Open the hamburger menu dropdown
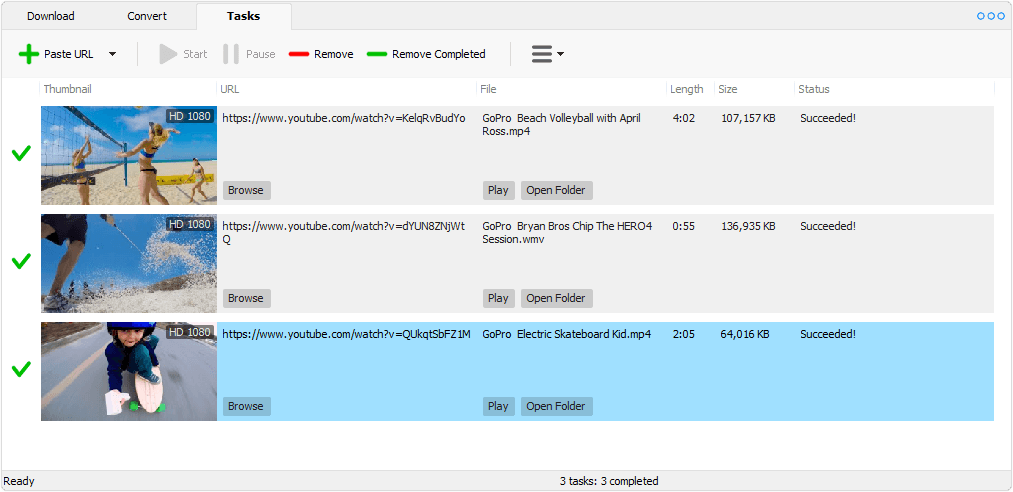This screenshot has height=492, width=1013. coord(547,54)
